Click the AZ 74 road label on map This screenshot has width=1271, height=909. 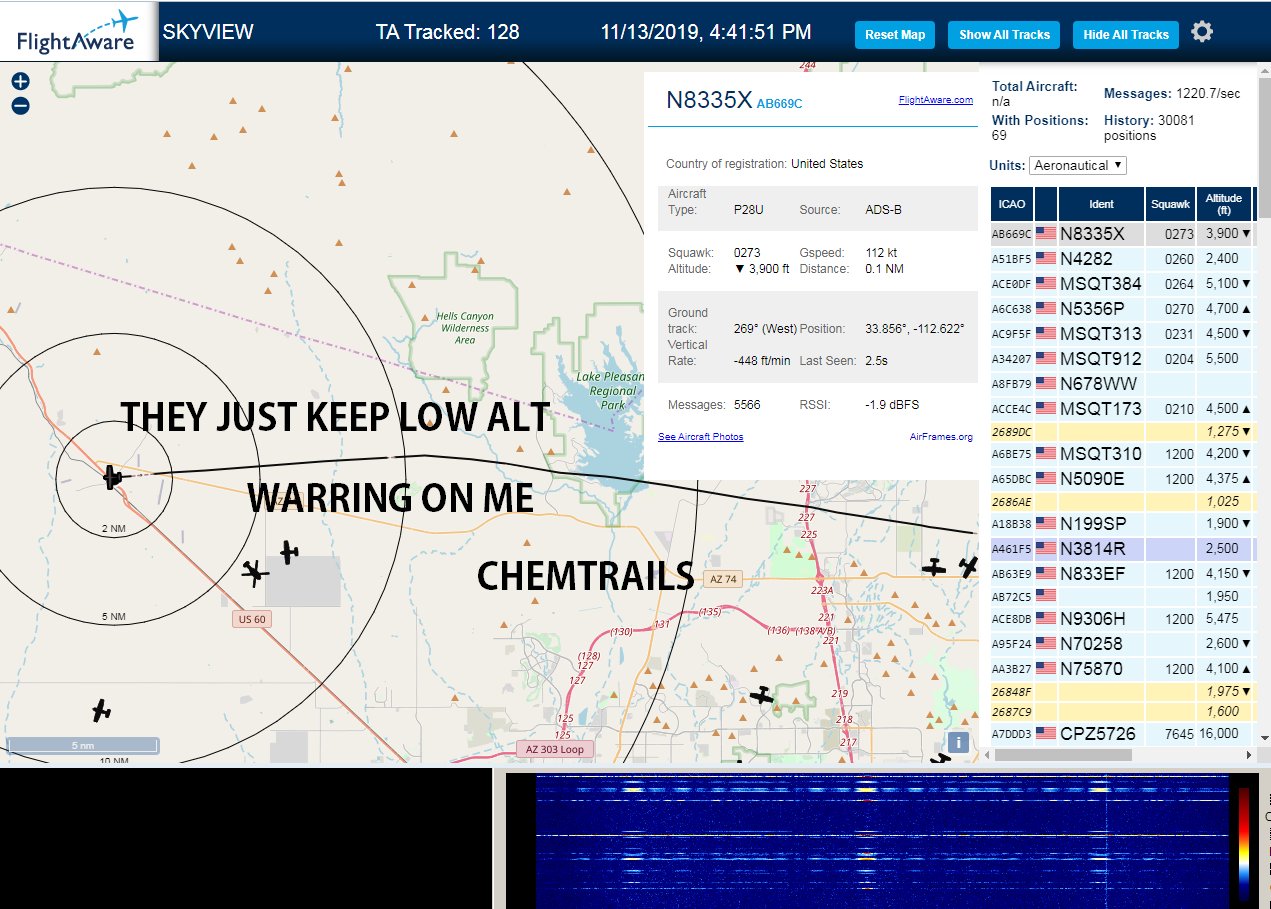723,579
